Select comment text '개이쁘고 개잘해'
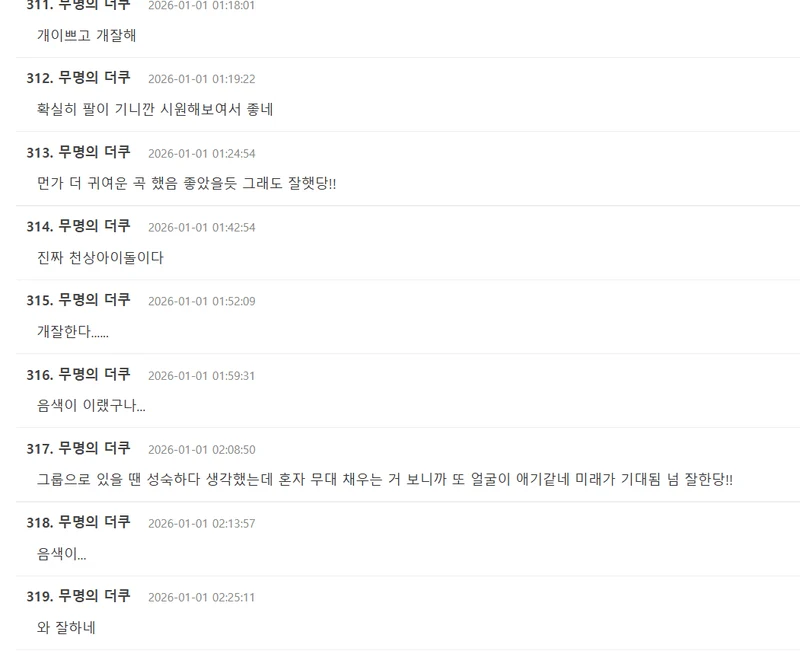 click(x=86, y=35)
